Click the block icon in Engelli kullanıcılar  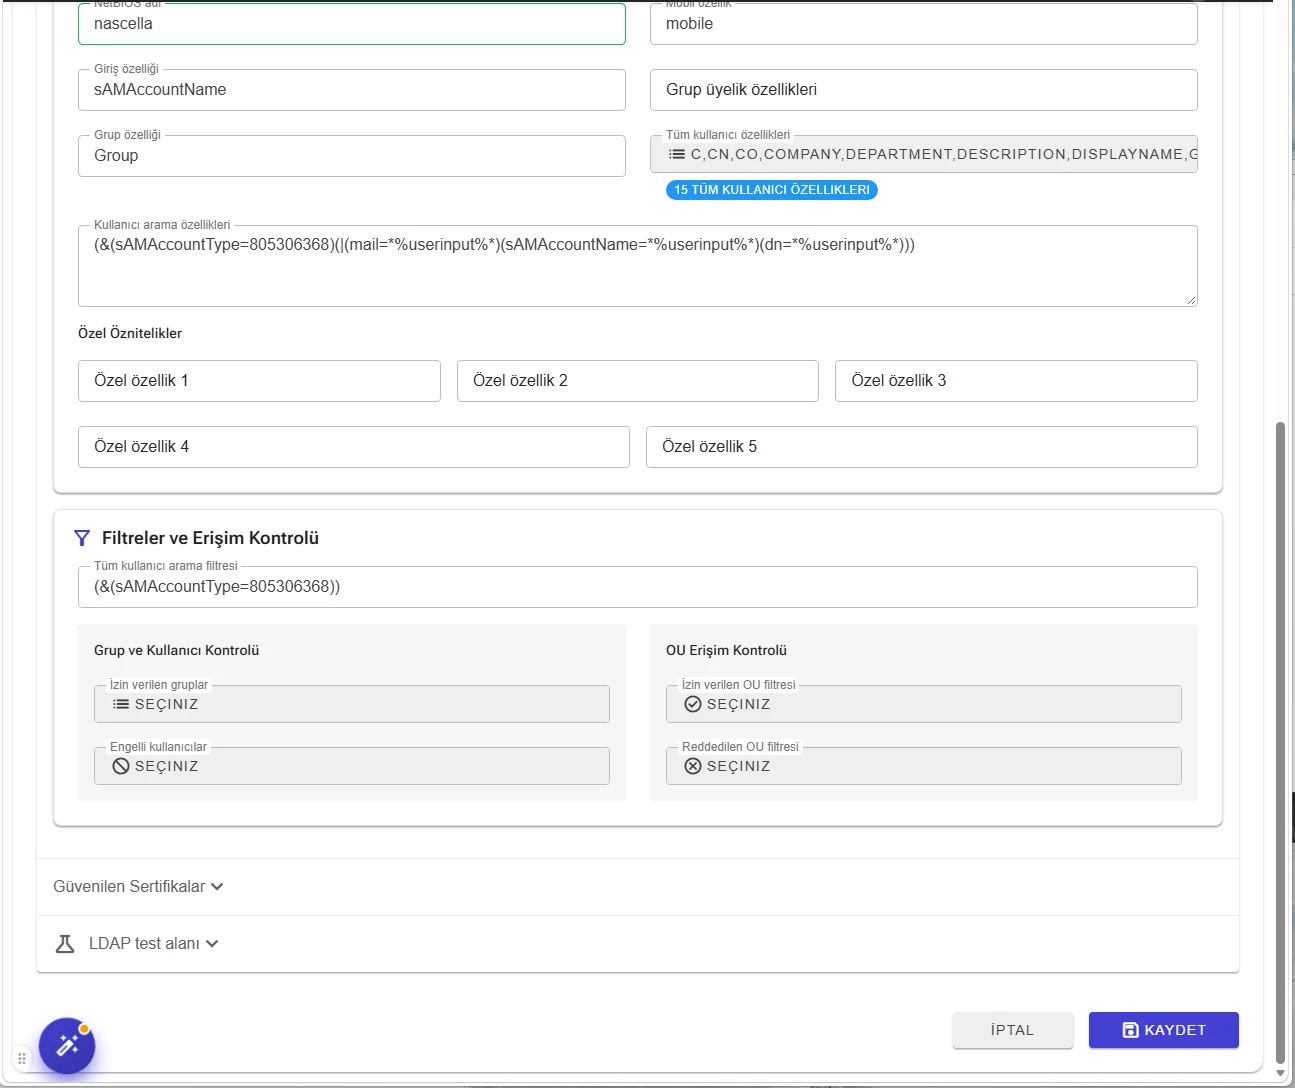click(x=121, y=766)
